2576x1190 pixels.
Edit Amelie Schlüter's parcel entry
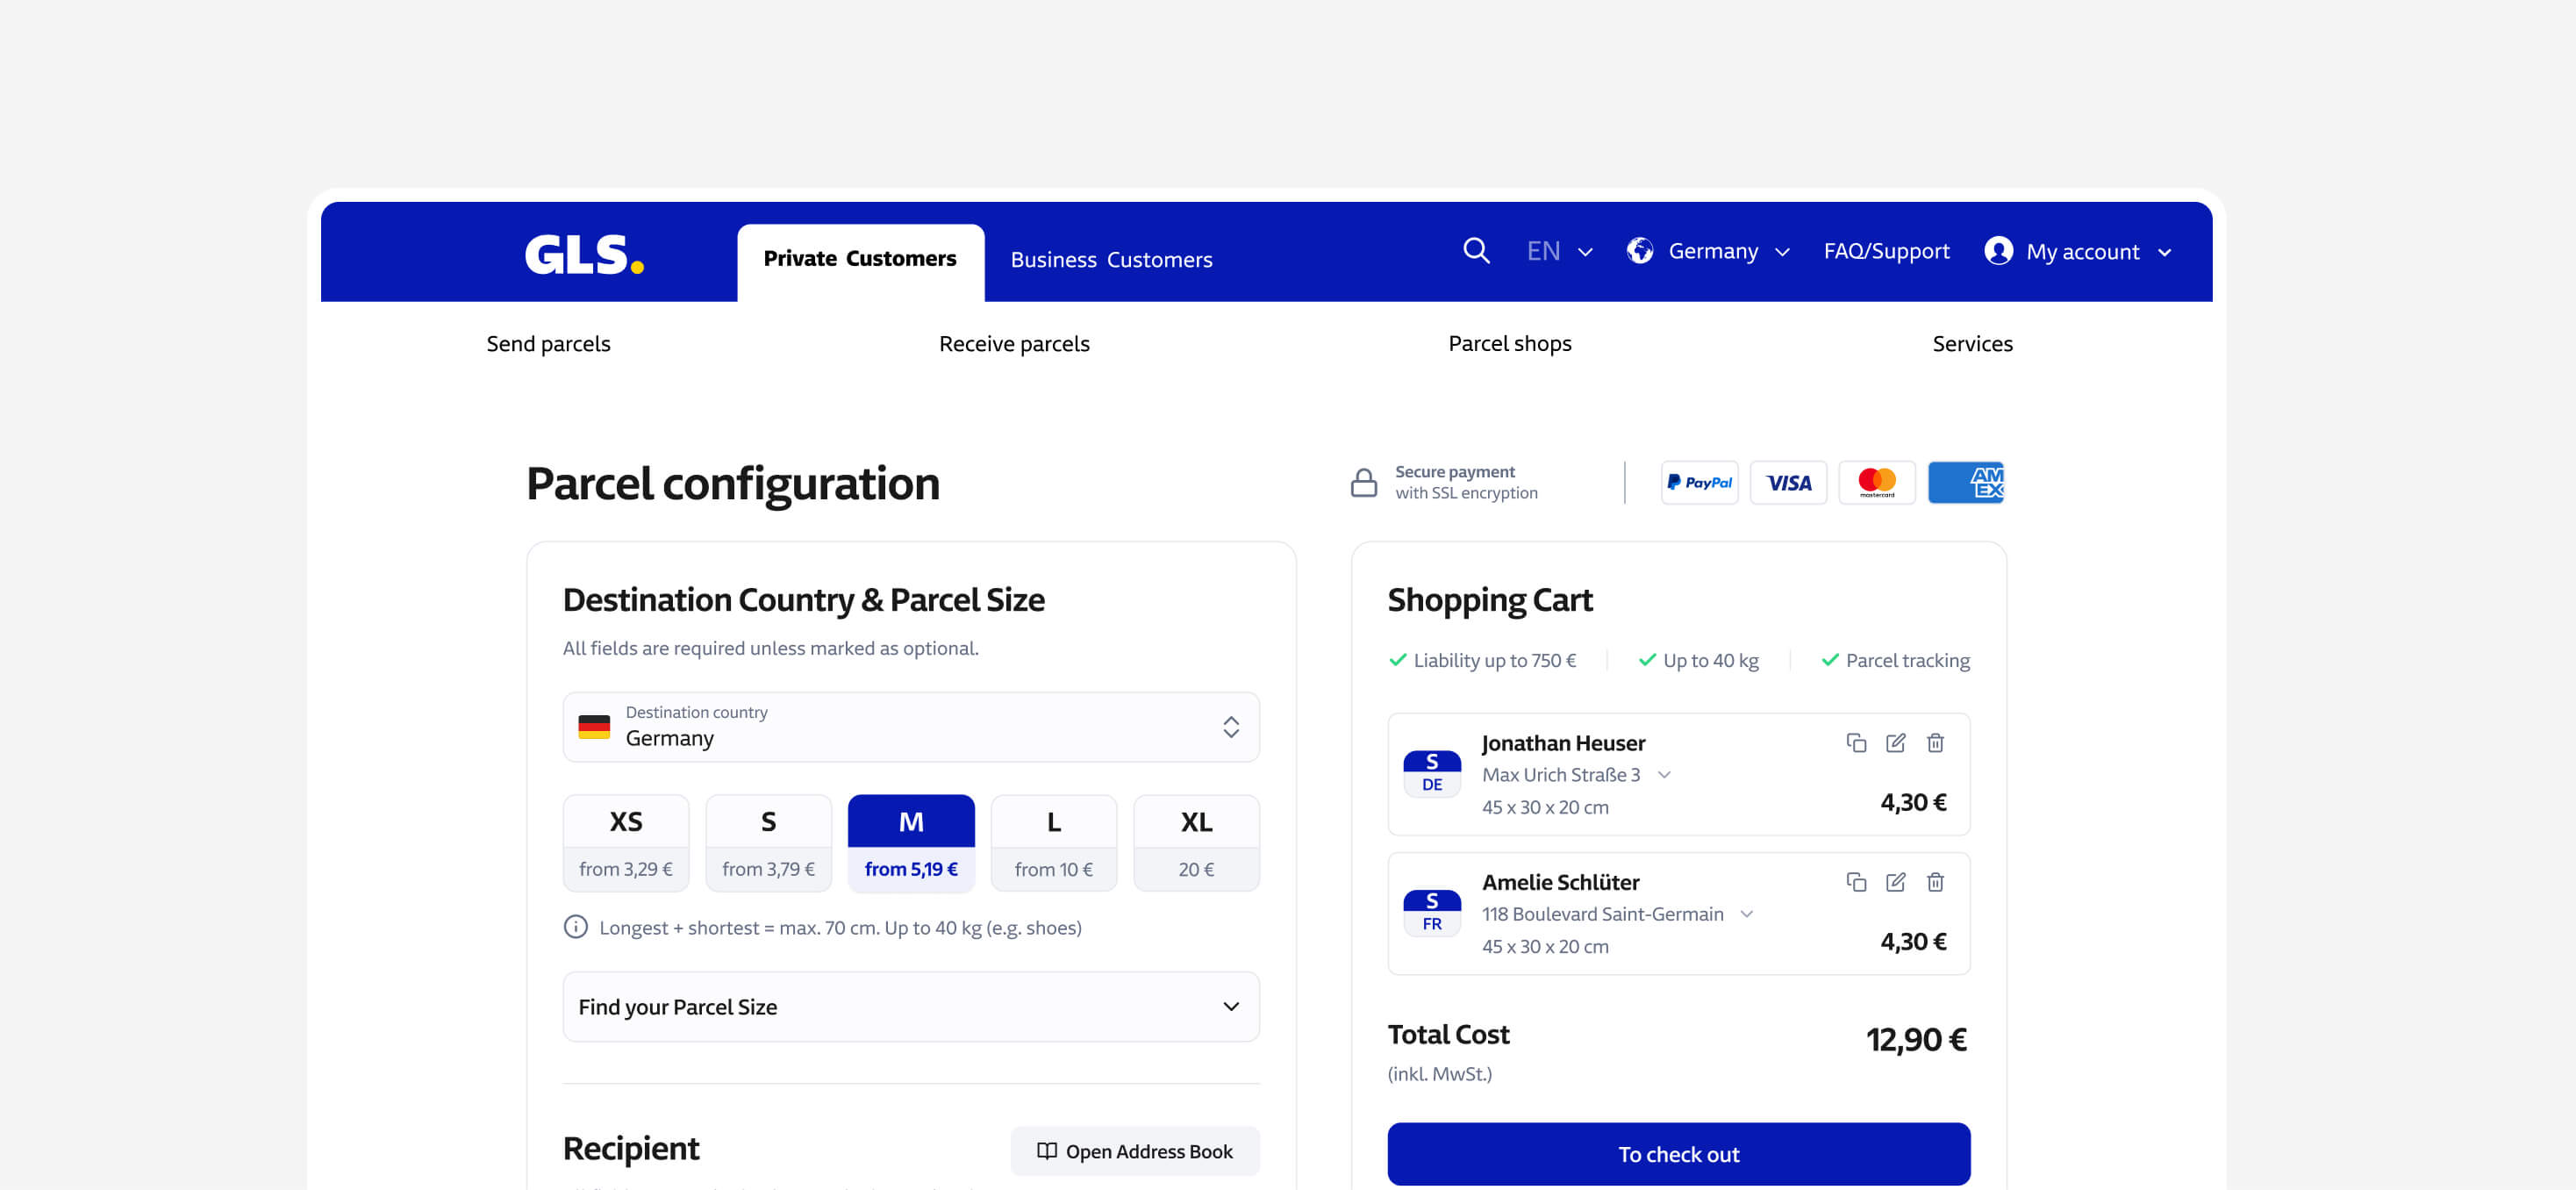click(x=1895, y=881)
